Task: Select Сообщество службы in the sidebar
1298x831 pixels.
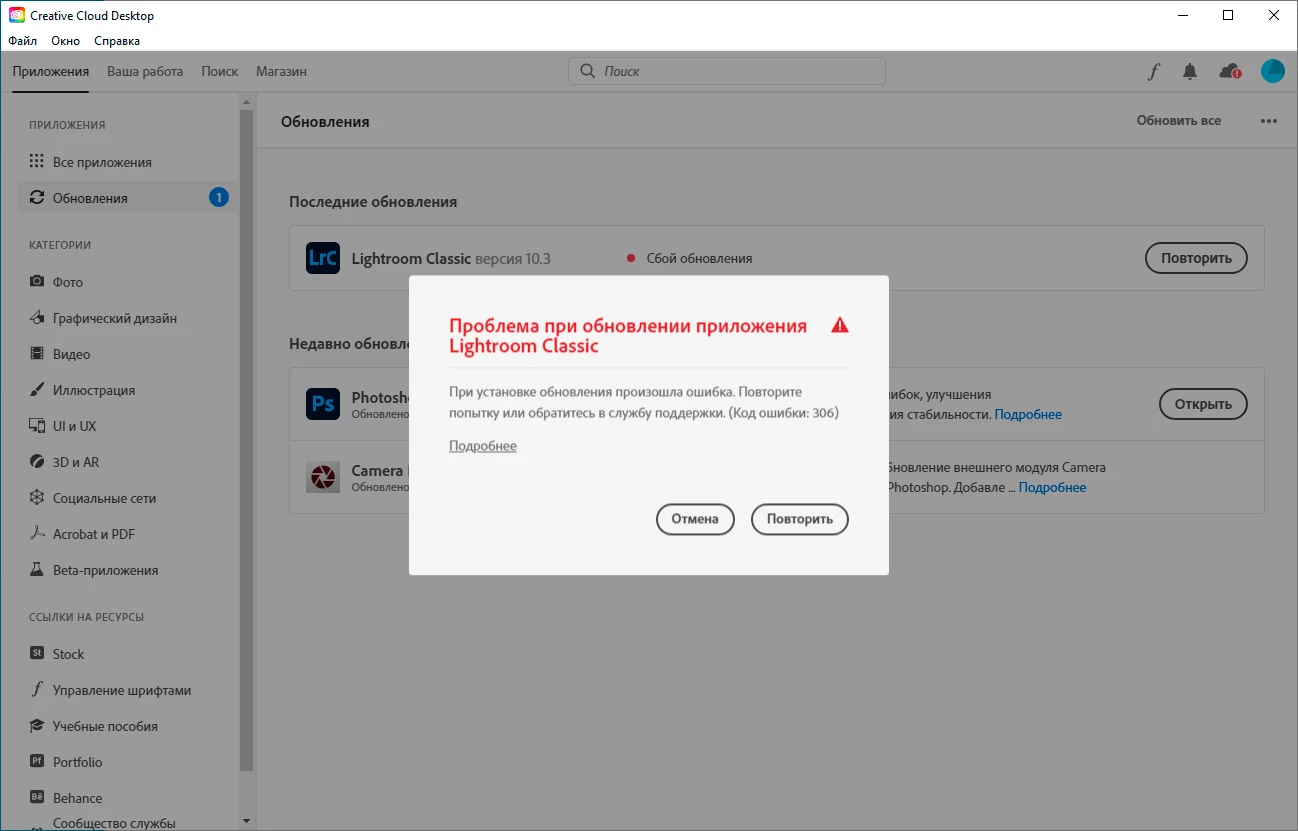Action: click(x=114, y=823)
